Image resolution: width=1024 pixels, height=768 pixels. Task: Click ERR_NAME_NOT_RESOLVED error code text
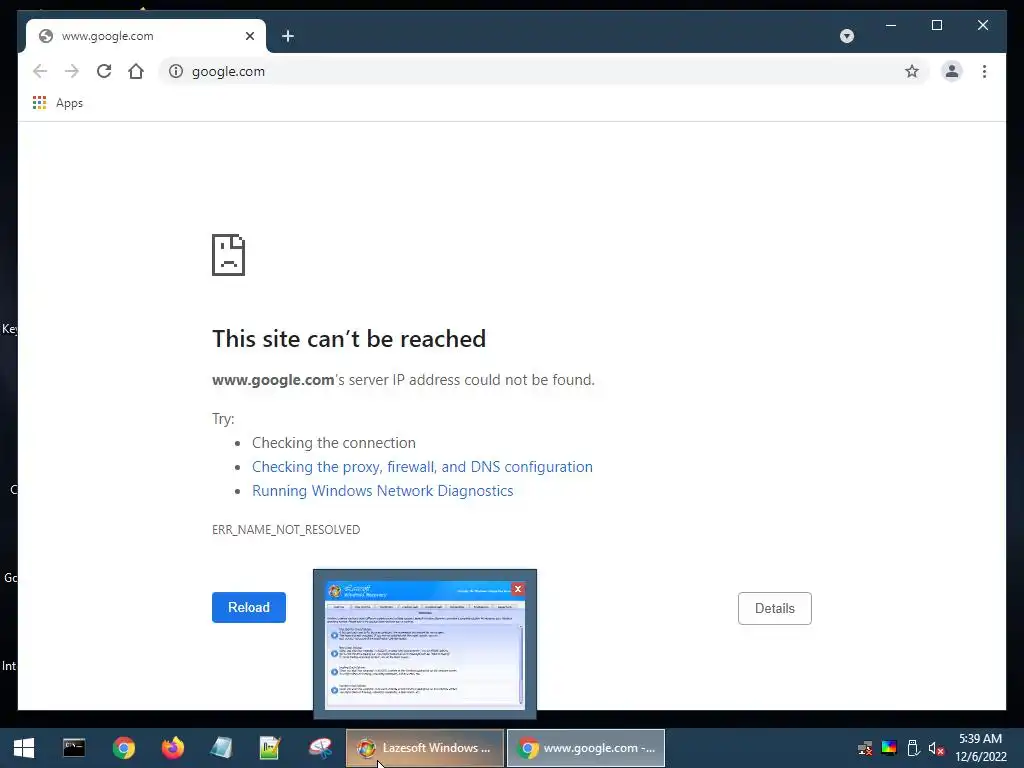(286, 530)
